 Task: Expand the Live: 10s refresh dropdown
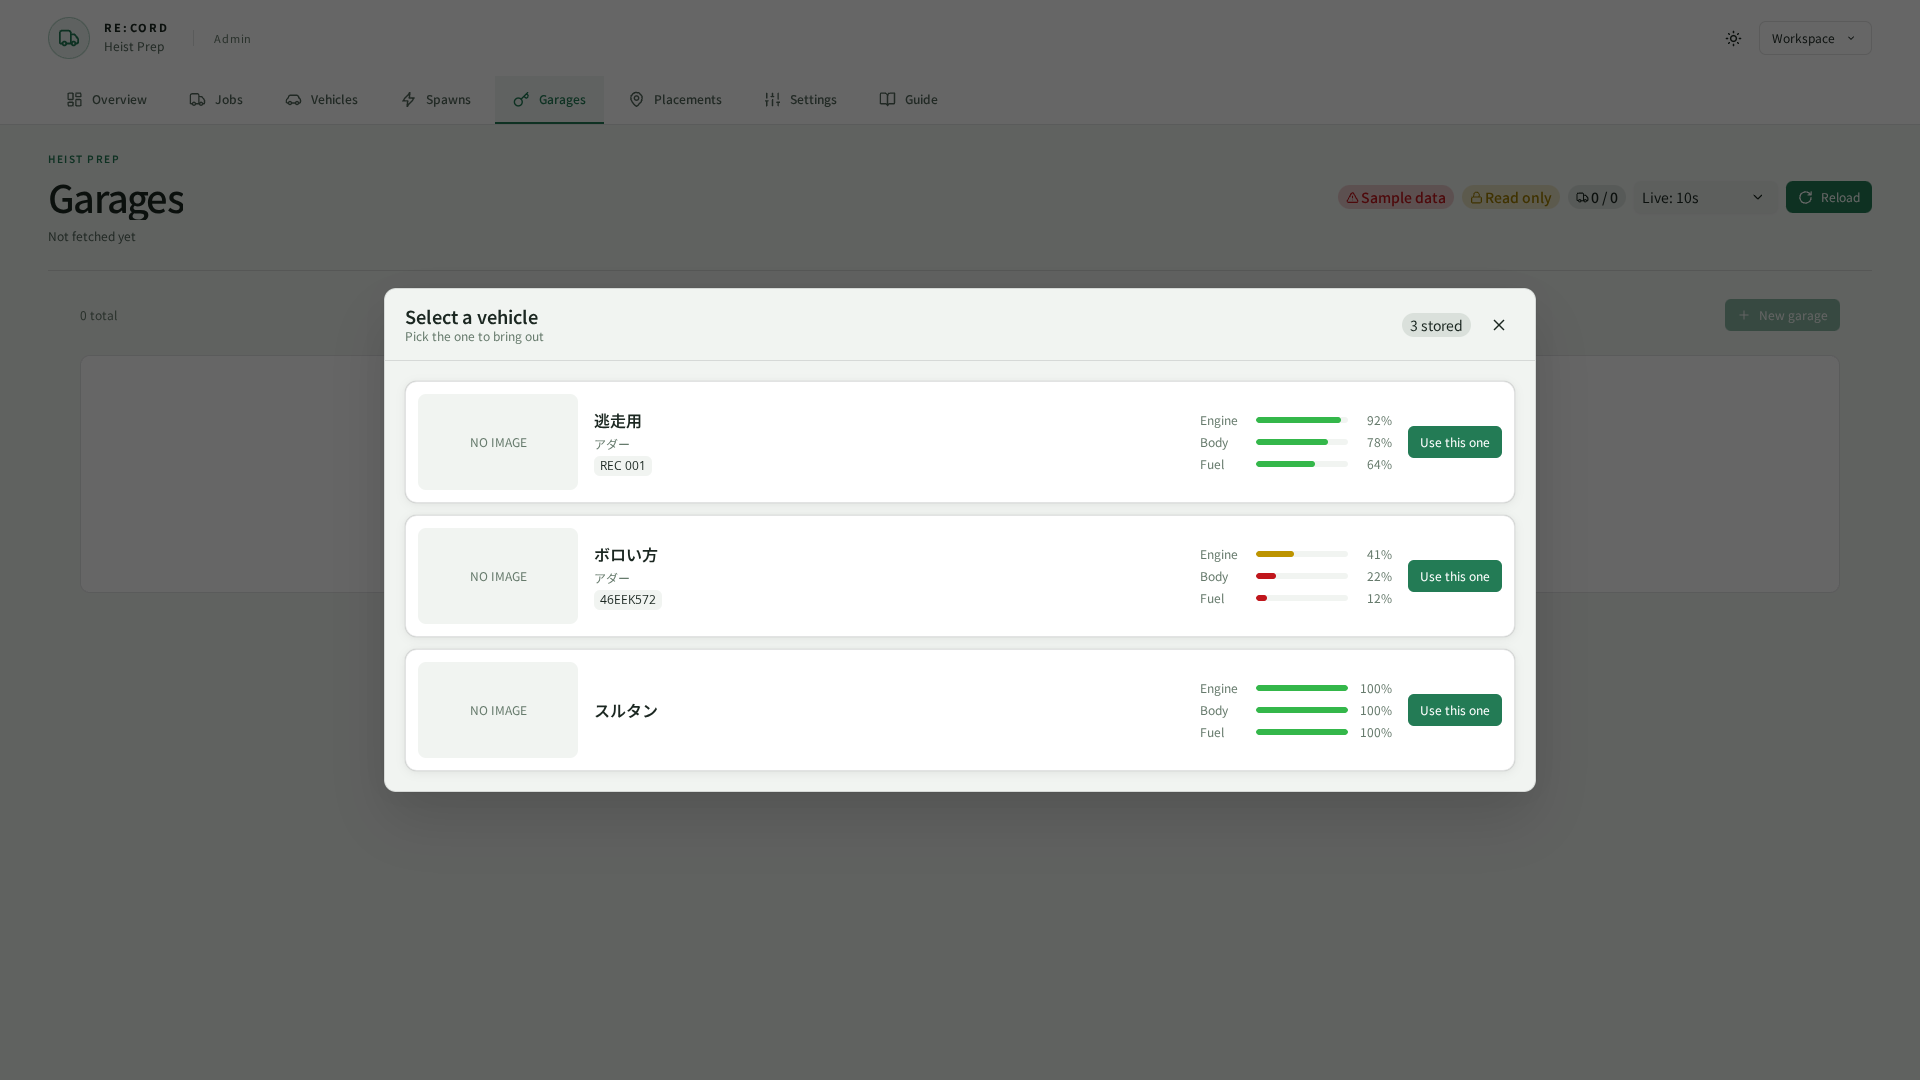pos(1703,197)
